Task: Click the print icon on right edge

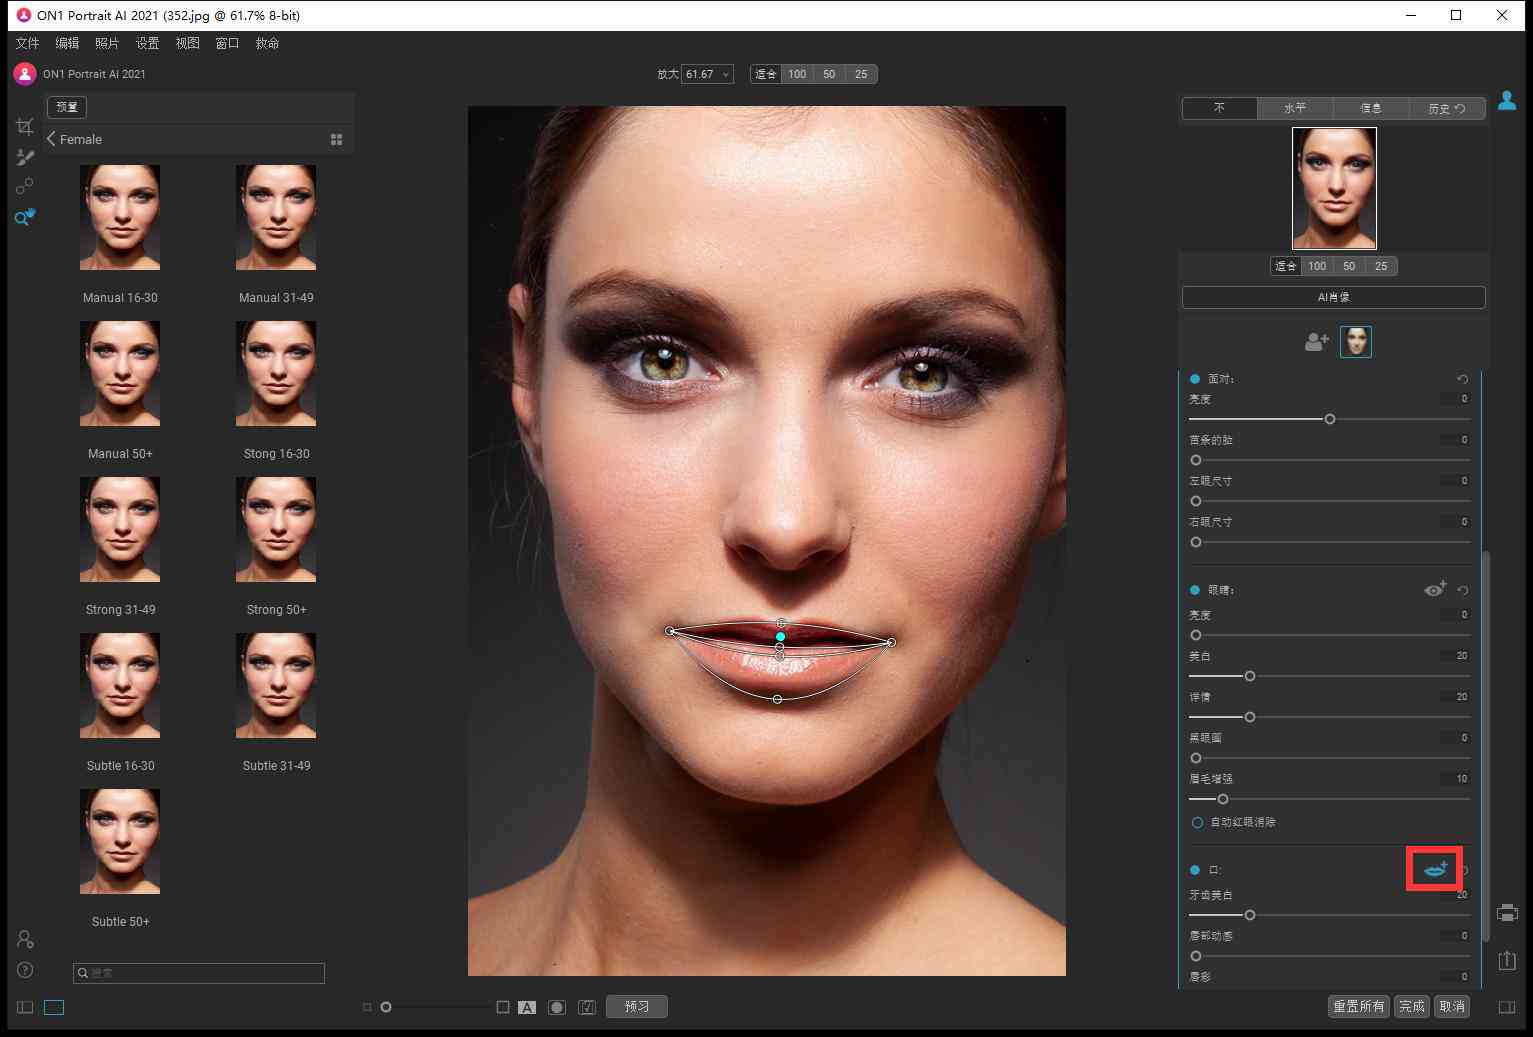Action: [x=1507, y=912]
